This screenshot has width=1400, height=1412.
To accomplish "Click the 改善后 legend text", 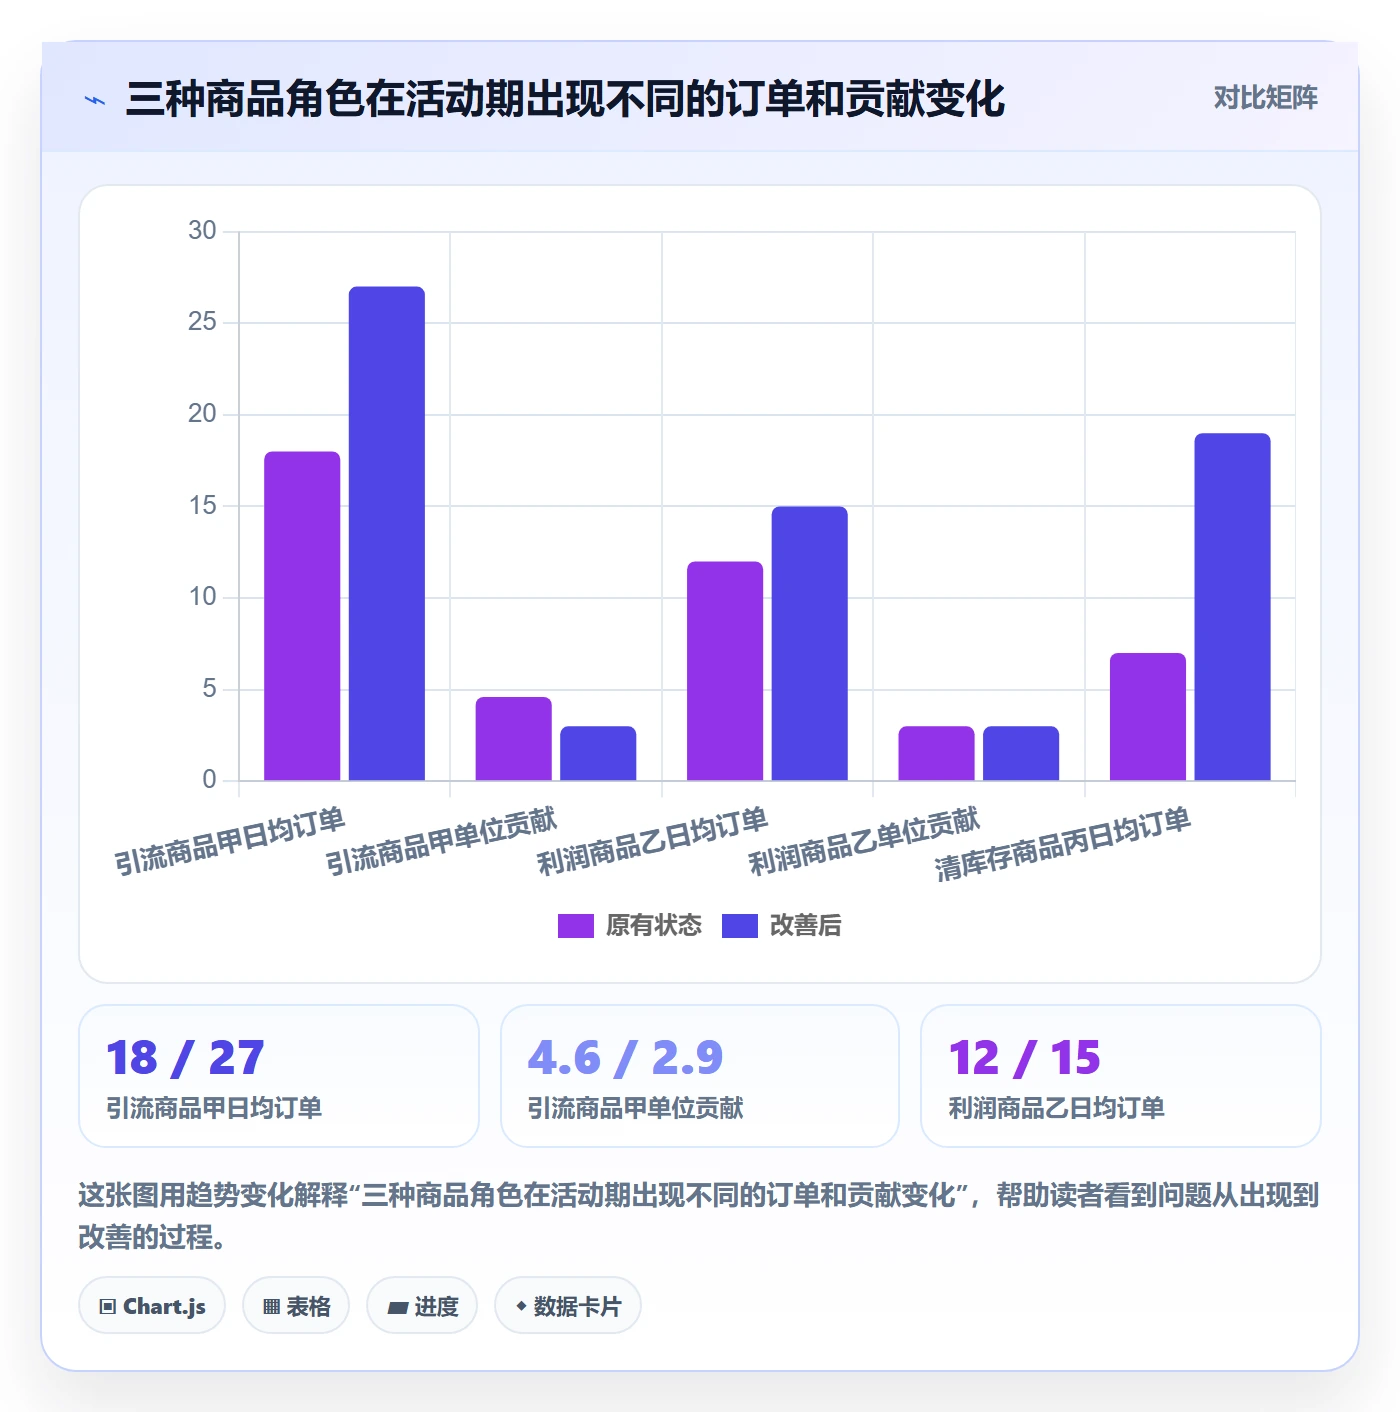I will click(806, 926).
